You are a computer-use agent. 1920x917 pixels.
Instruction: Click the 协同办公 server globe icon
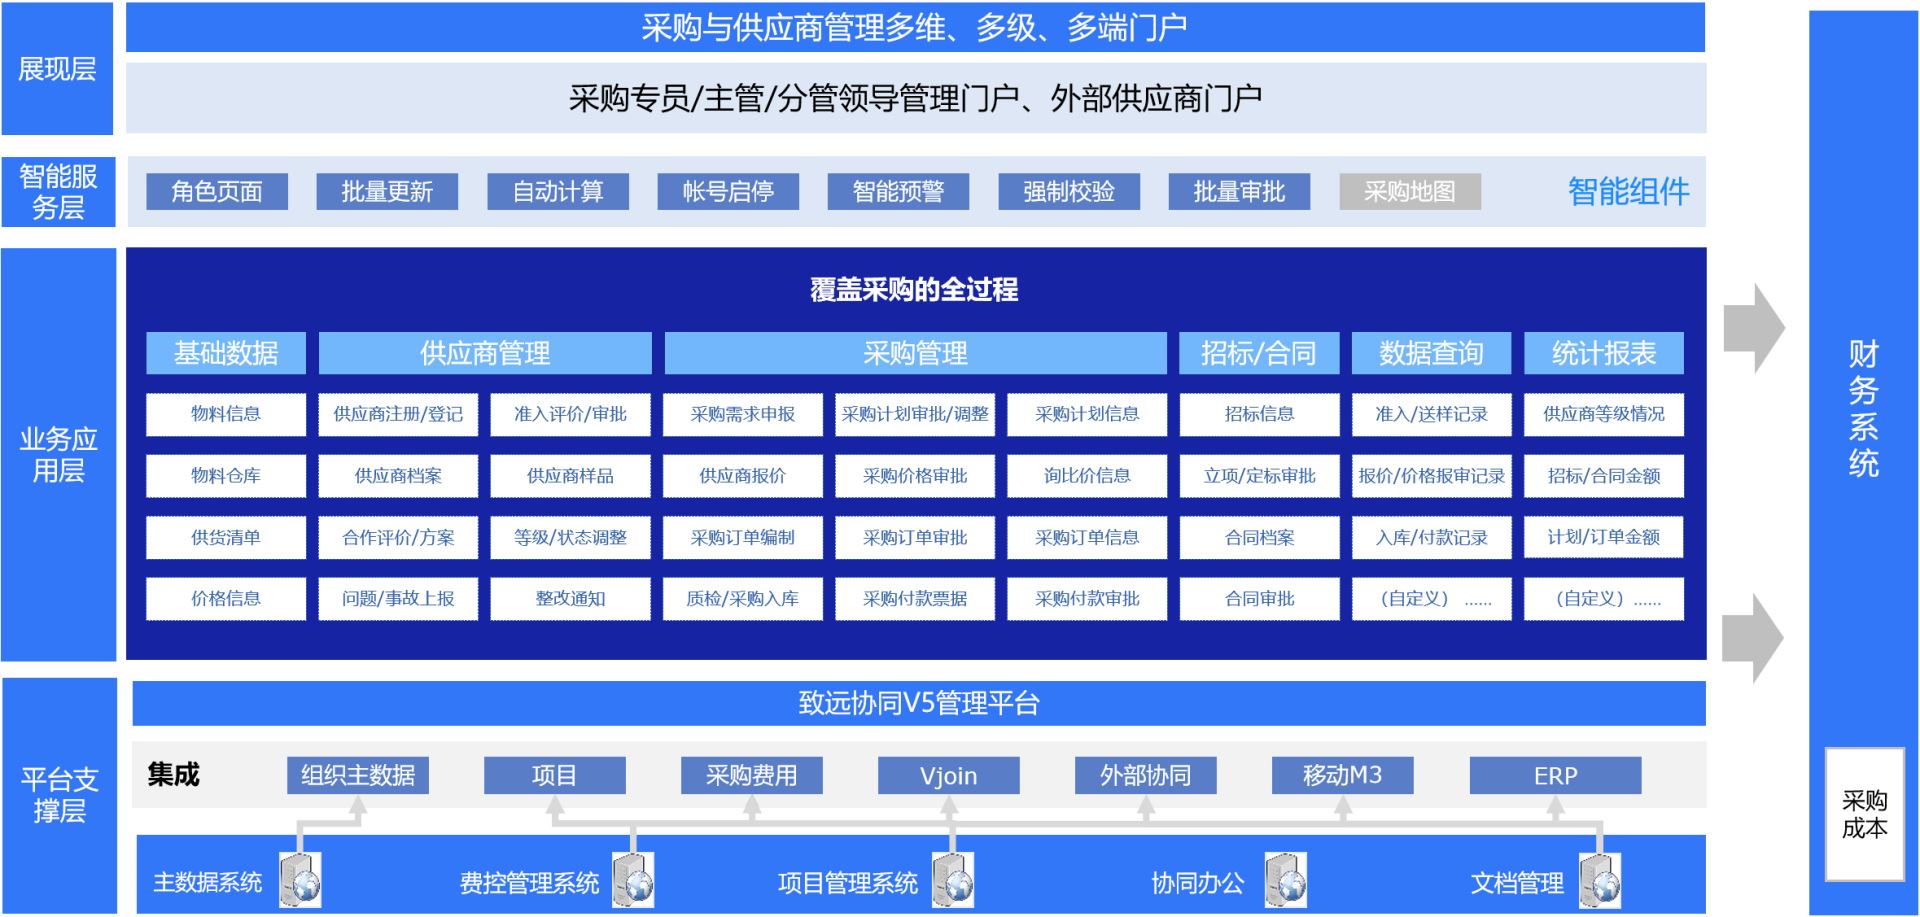tap(1285, 880)
